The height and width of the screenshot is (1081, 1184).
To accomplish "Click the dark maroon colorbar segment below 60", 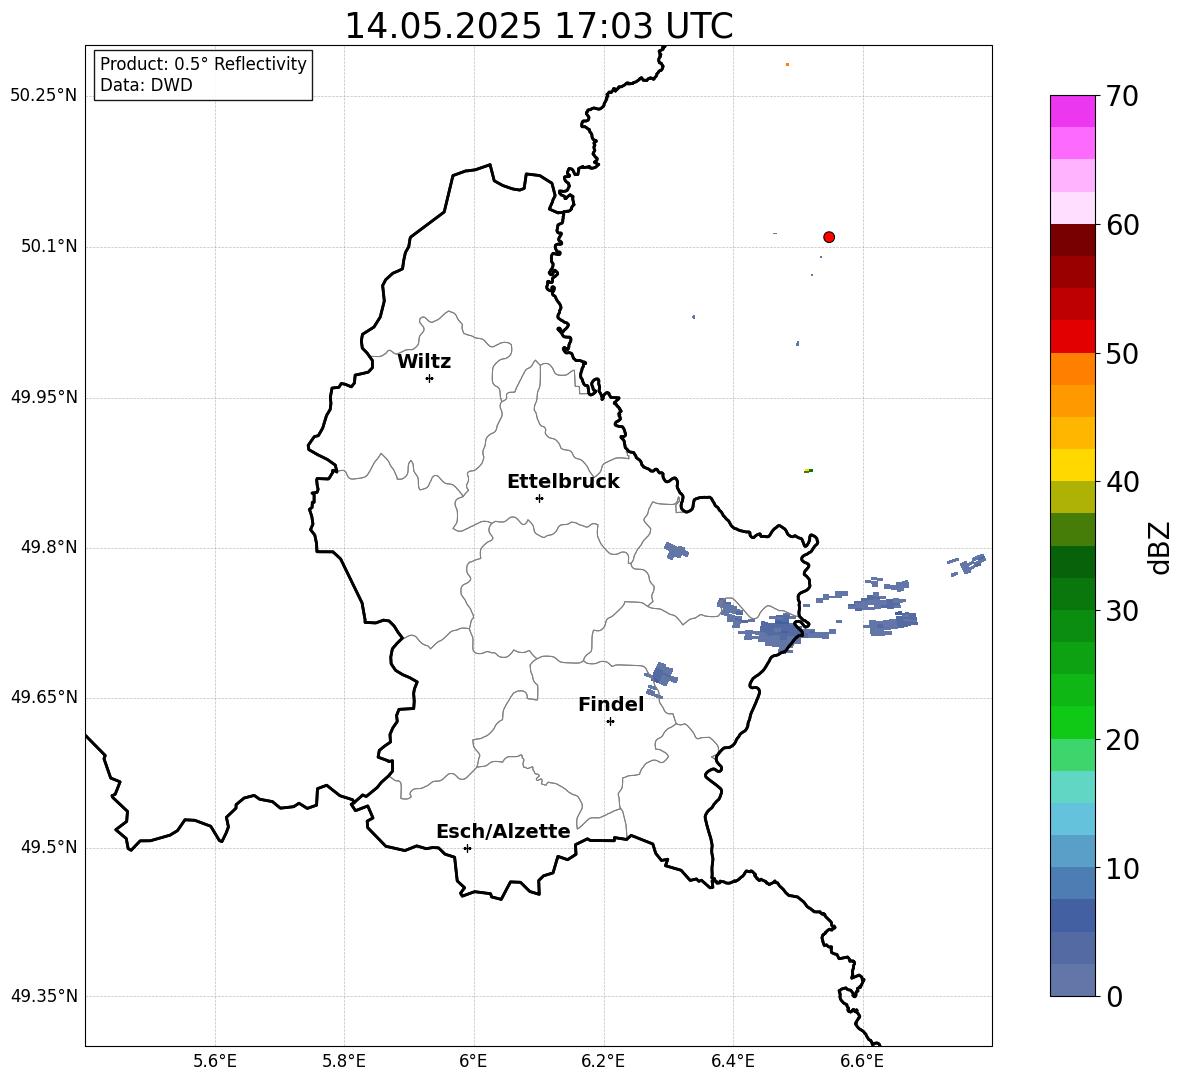I will 1072,240.
